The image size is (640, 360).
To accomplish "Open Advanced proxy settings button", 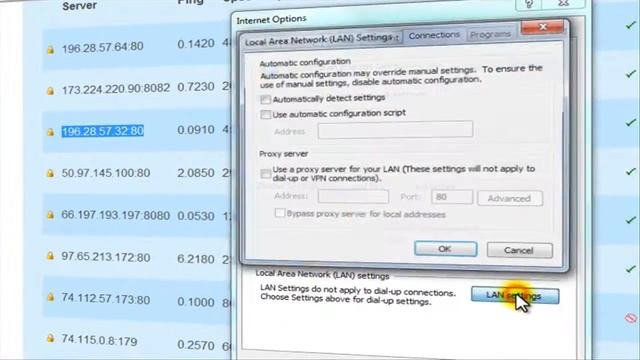I will click(x=510, y=198).
